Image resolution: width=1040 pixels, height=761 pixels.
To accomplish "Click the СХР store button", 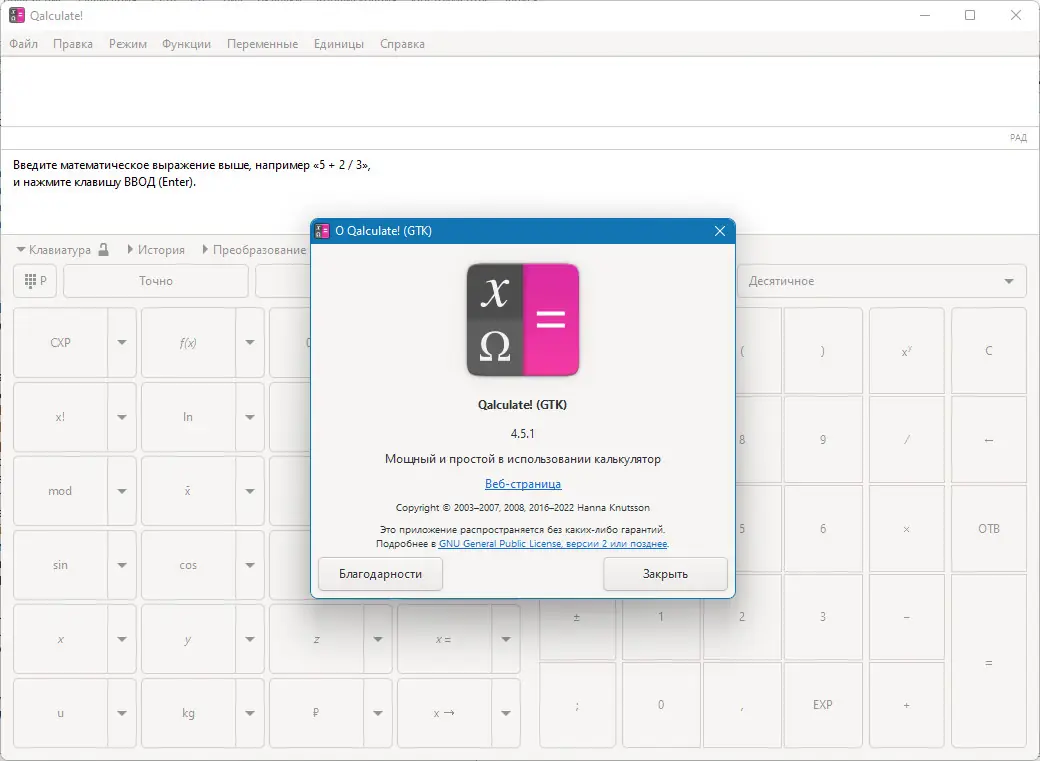I will tap(60, 343).
